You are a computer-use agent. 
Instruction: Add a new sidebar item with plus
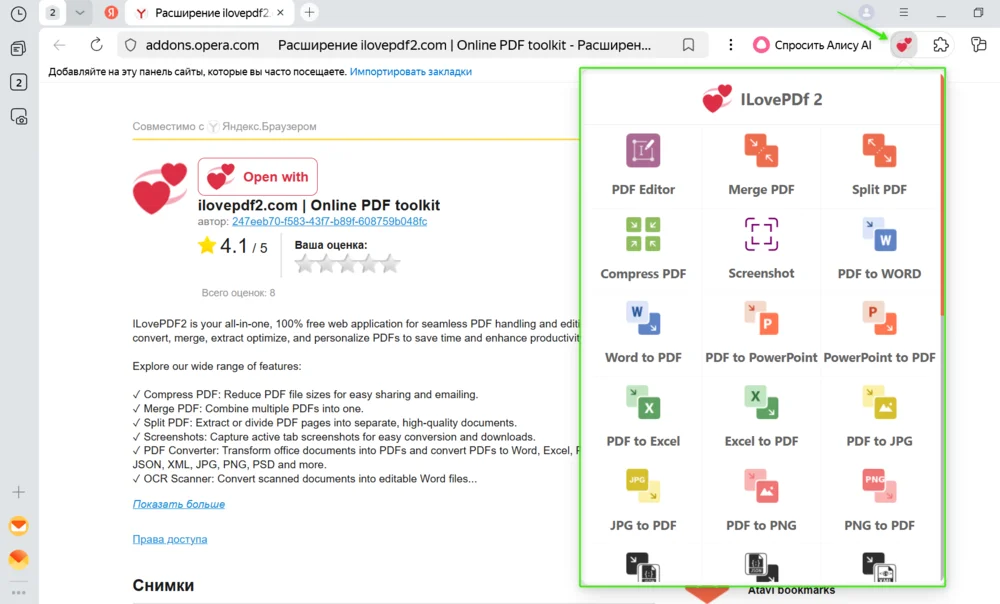[18, 492]
